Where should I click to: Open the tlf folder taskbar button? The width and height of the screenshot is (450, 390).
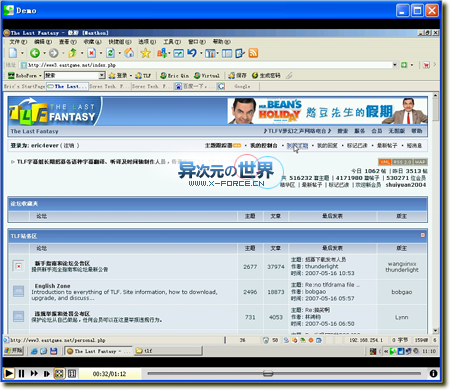[x=168, y=351]
